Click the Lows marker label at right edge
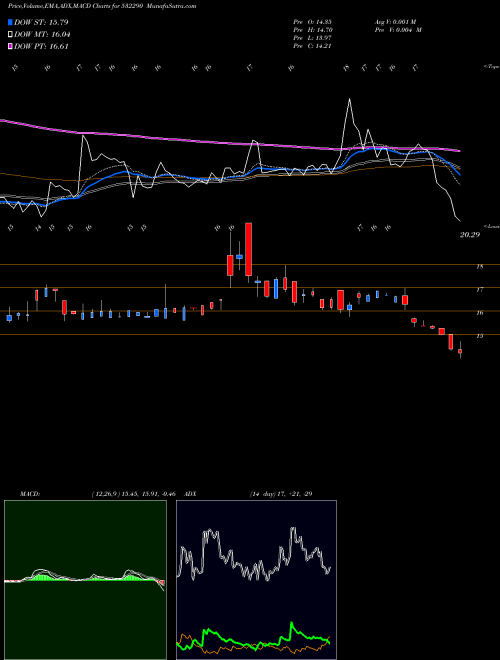 (x=492, y=226)
